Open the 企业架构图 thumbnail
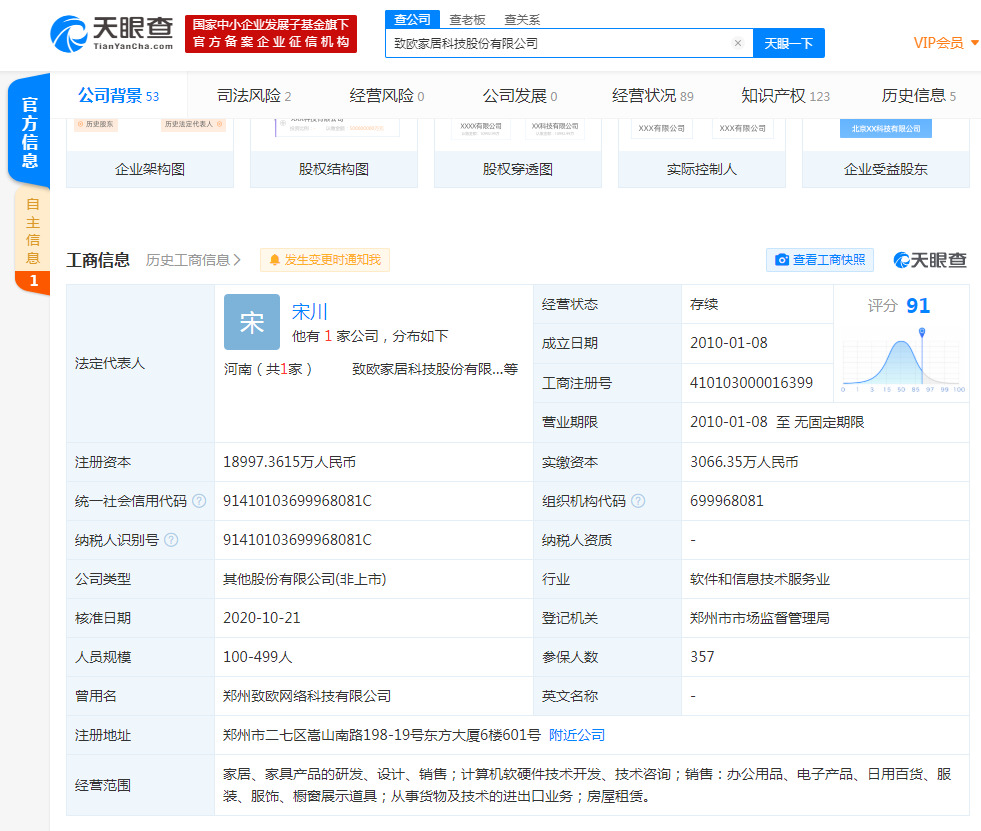The width and height of the screenshot is (981, 831). 150,153
